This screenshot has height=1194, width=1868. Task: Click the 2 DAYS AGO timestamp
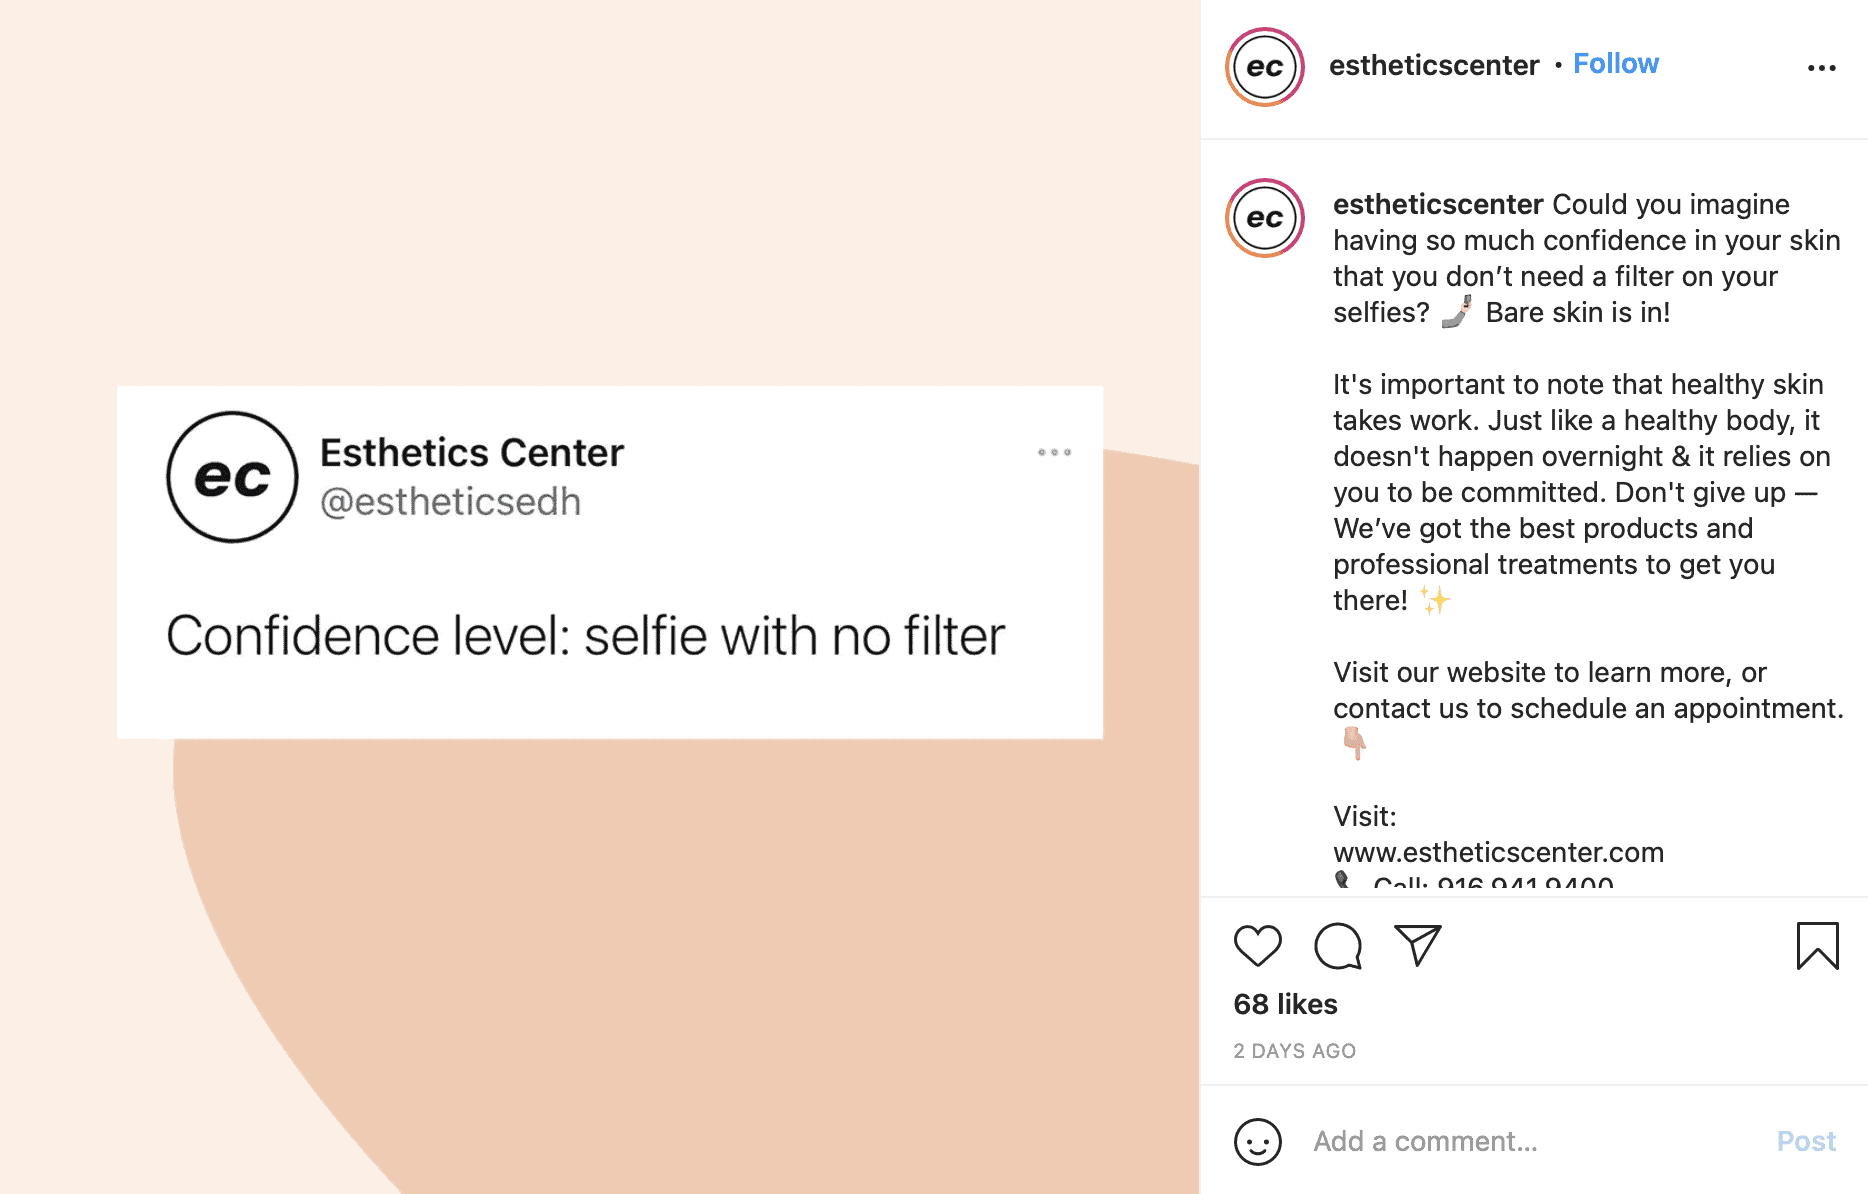(x=1294, y=1051)
